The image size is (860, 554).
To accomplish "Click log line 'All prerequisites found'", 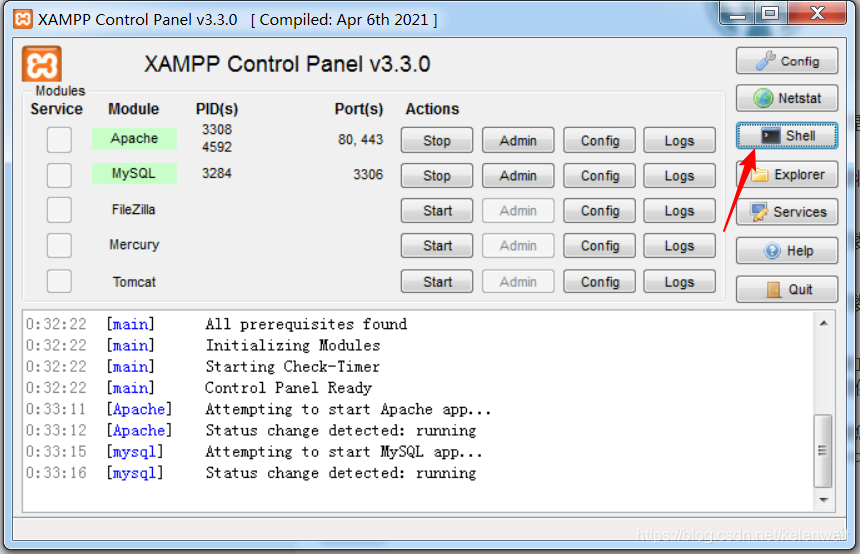I will (x=306, y=324).
